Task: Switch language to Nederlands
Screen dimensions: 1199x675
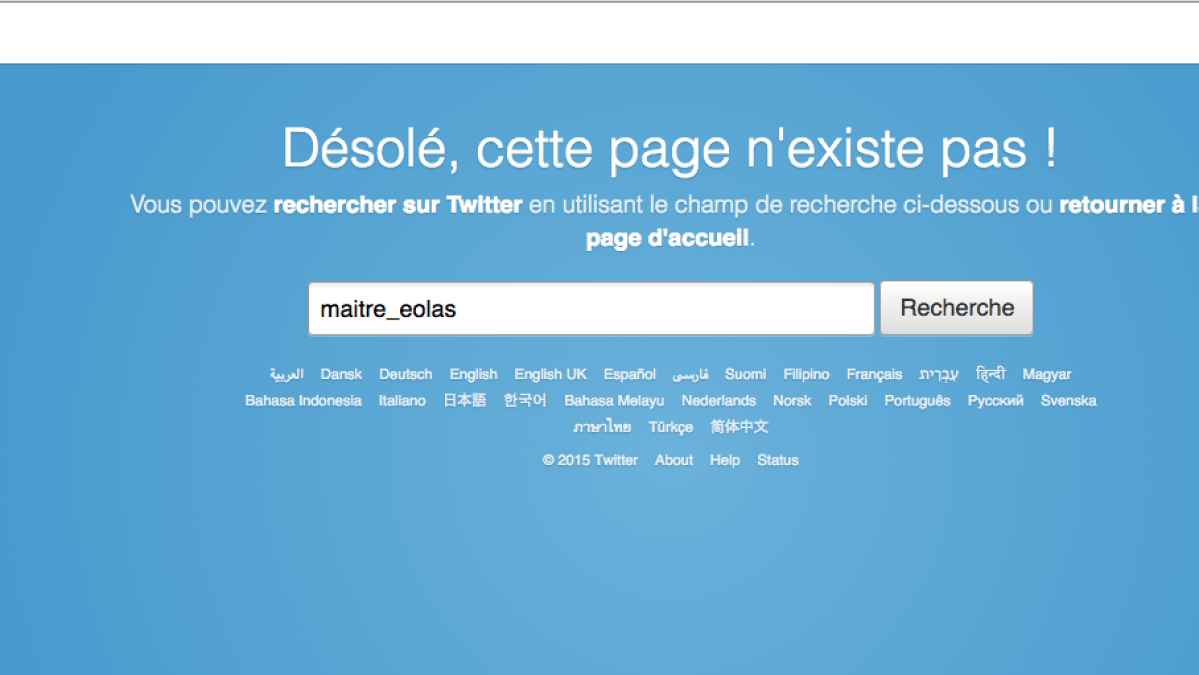Action: click(719, 401)
